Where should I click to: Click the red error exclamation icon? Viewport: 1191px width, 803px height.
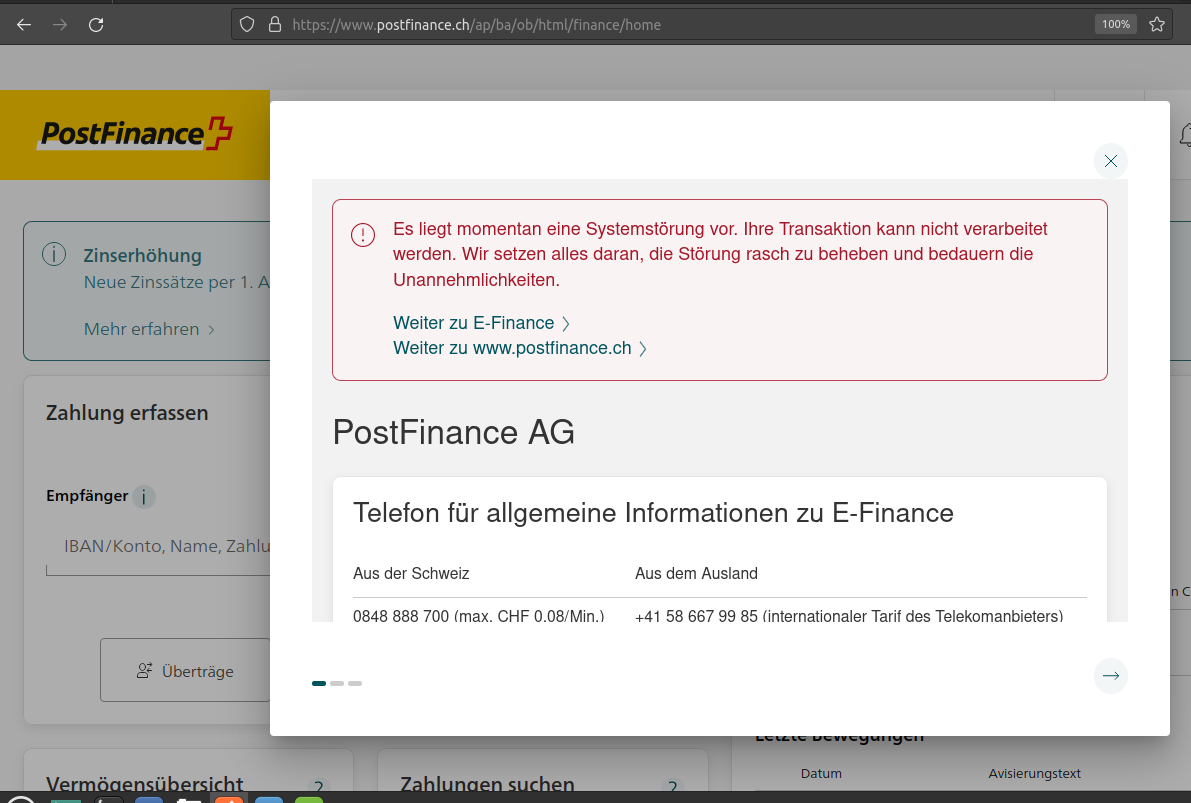point(363,235)
